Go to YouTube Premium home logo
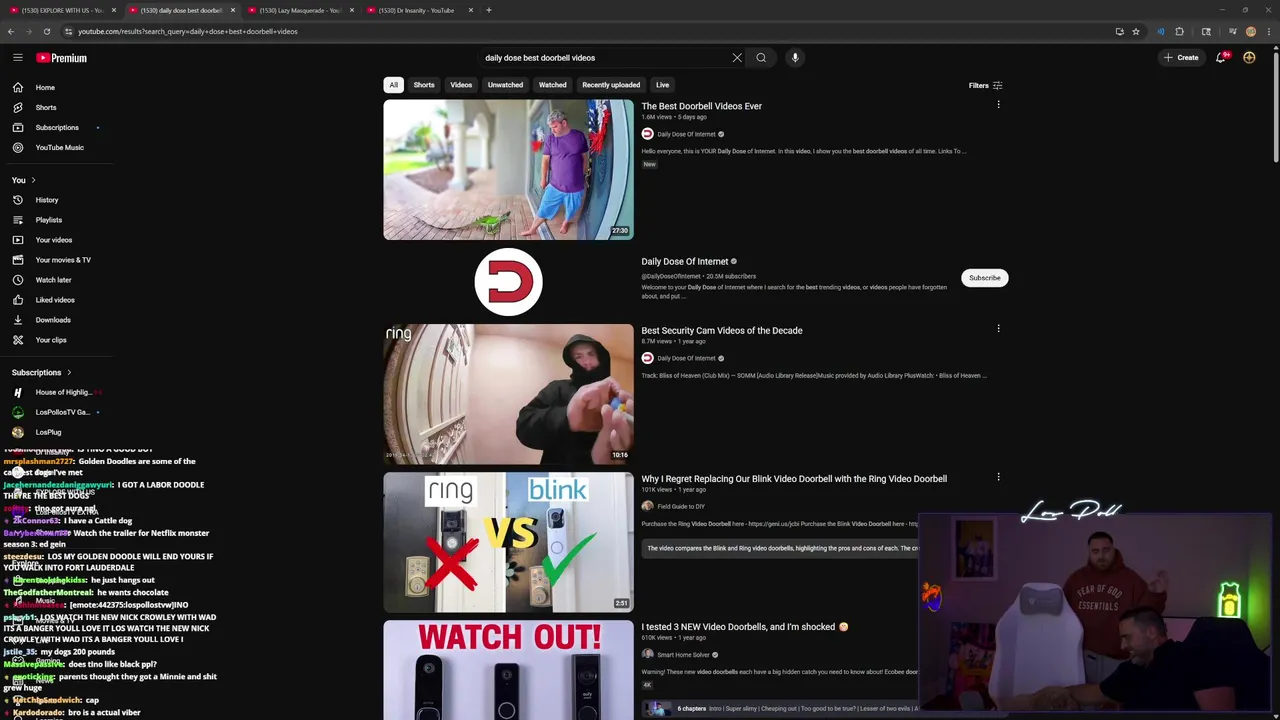This screenshot has width=1280, height=720. click(62, 58)
